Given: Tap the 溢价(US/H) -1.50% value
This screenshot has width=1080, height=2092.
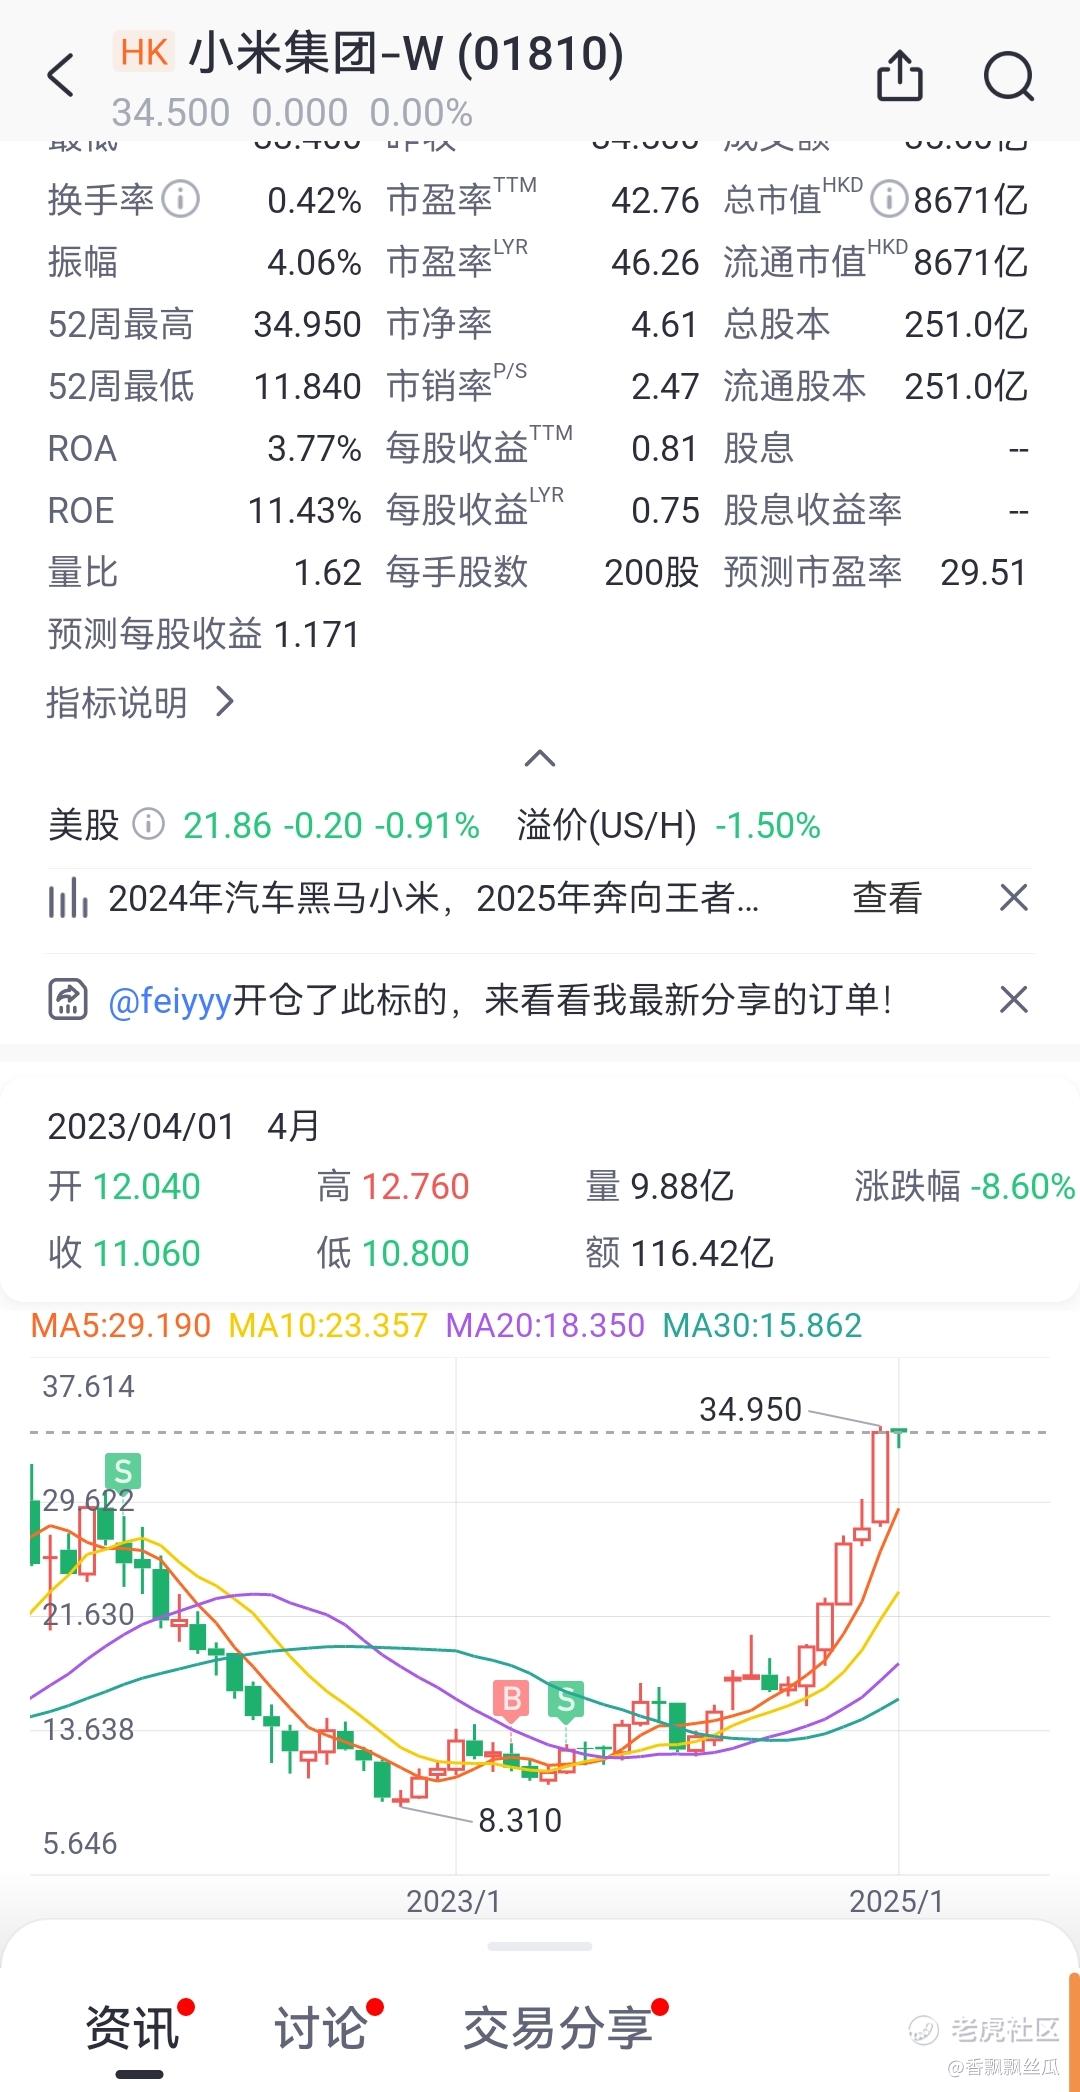Looking at the screenshot, I should pyautogui.click(x=768, y=825).
